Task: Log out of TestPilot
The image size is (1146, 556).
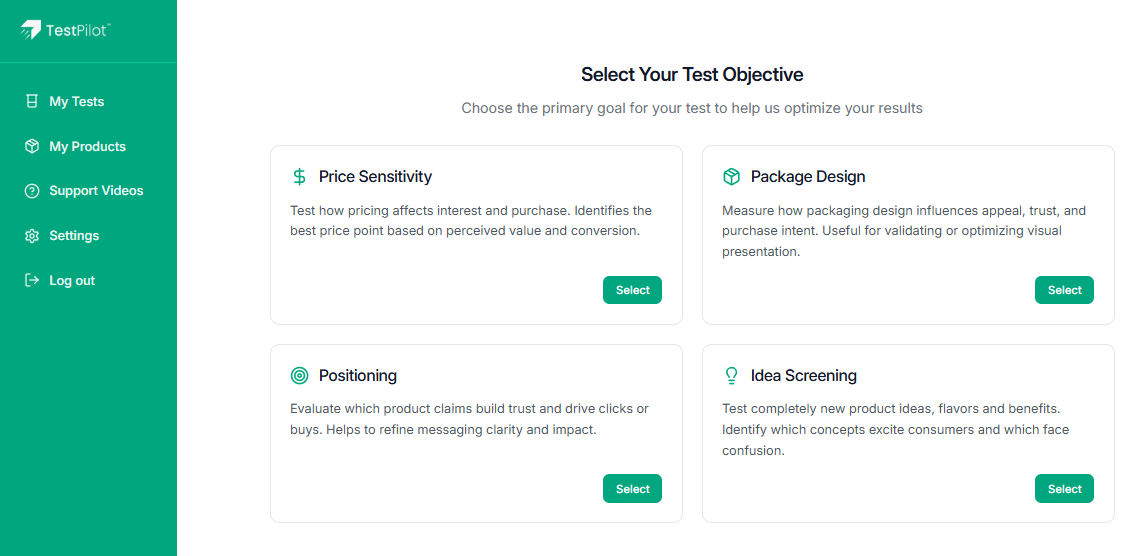Action: pos(72,281)
